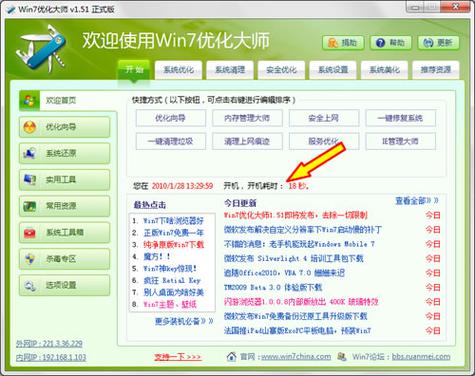
Task: Click the red 支持一下 >>> link
Action: [178, 357]
